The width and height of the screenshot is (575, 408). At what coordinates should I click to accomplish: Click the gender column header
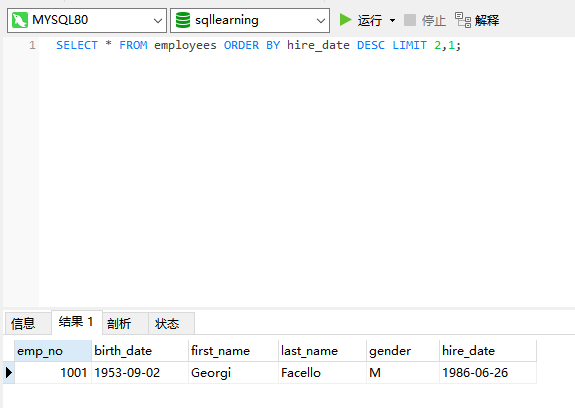click(x=403, y=351)
